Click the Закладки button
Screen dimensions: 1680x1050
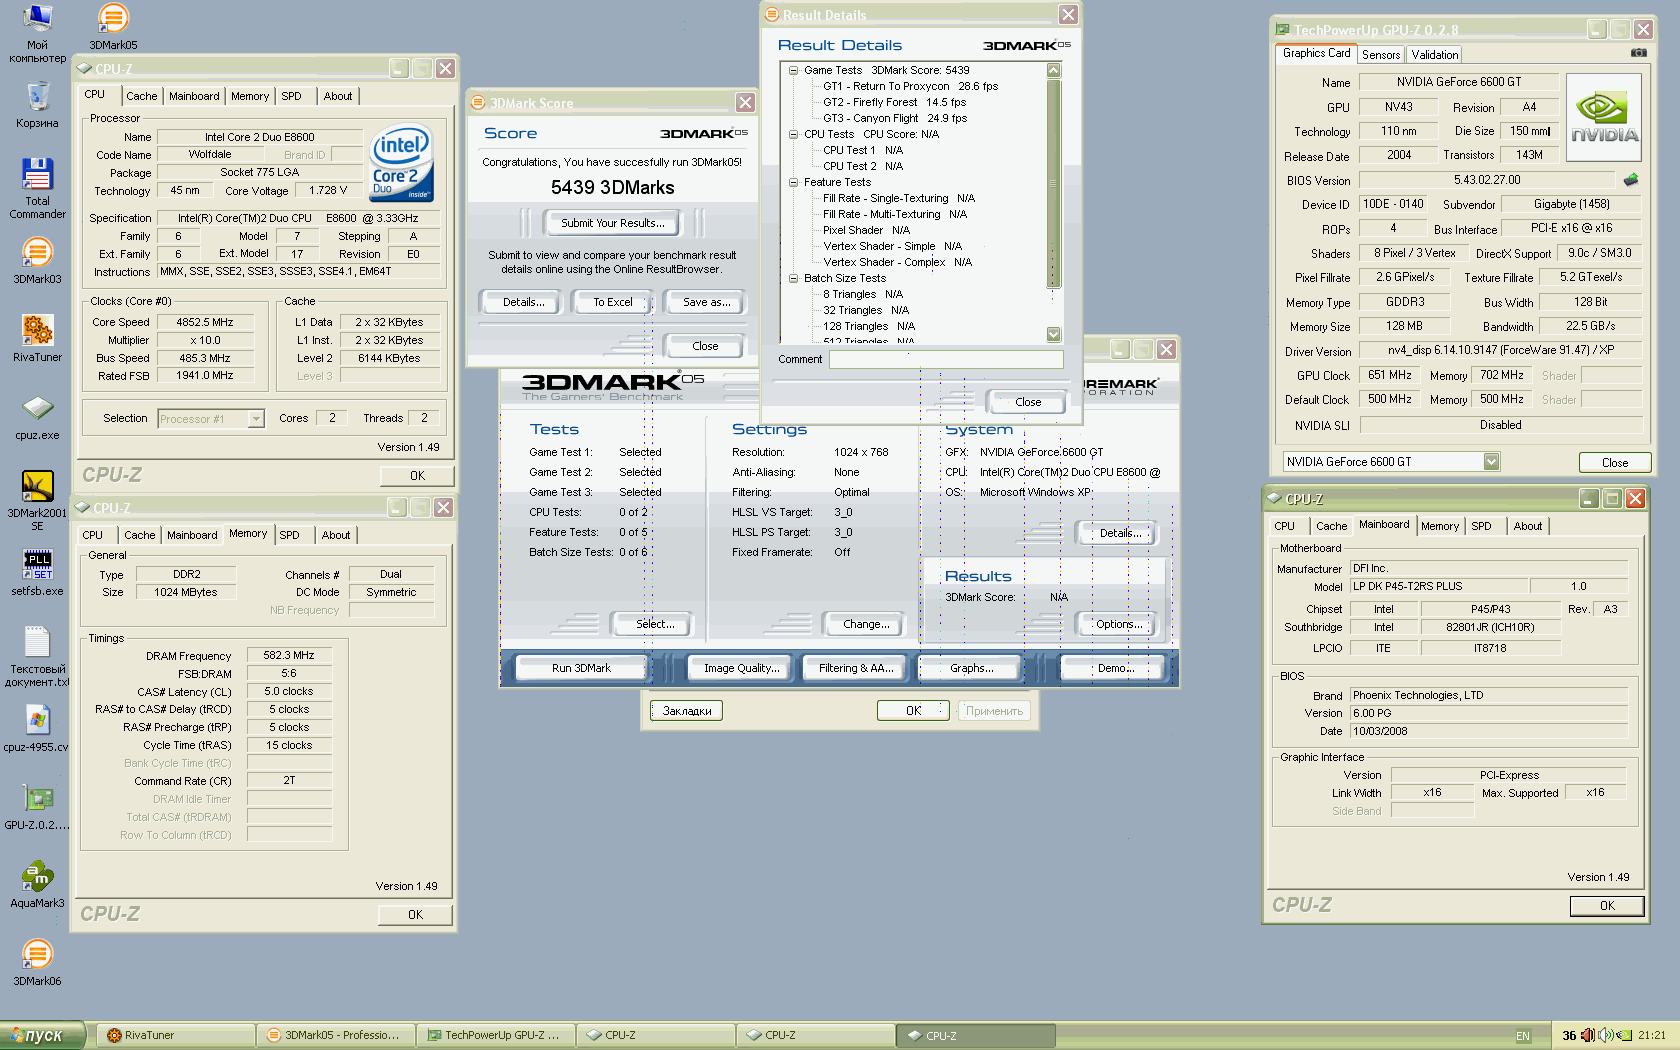click(x=687, y=711)
